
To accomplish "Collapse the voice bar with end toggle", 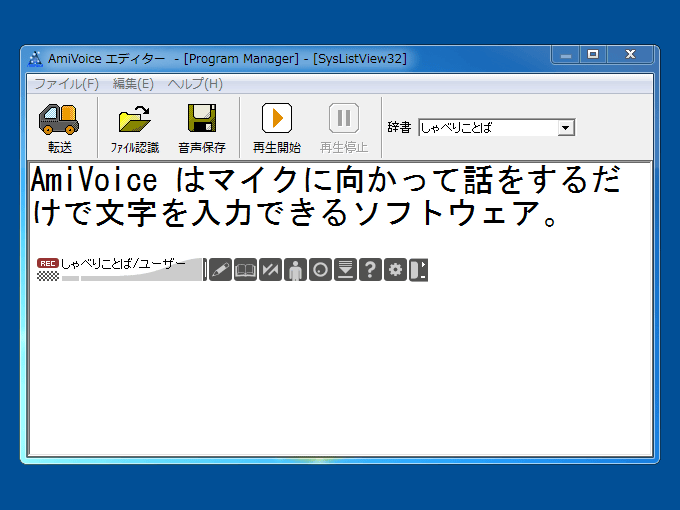I will (x=418, y=270).
